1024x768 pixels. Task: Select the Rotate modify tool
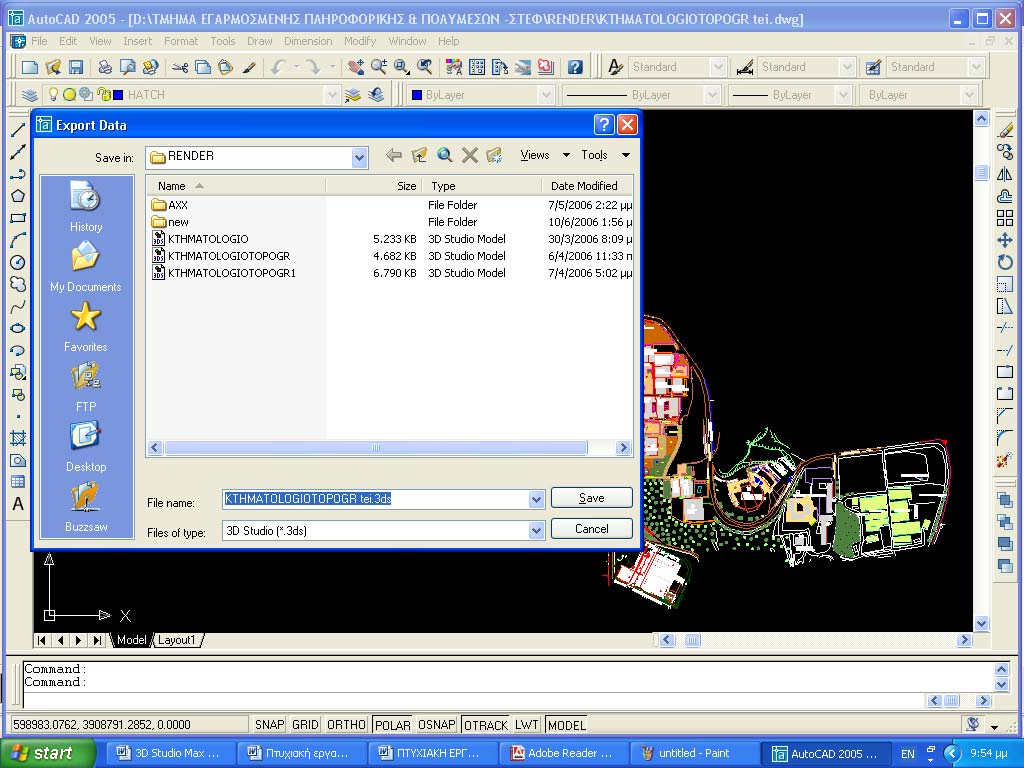pyautogui.click(x=1005, y=263)
